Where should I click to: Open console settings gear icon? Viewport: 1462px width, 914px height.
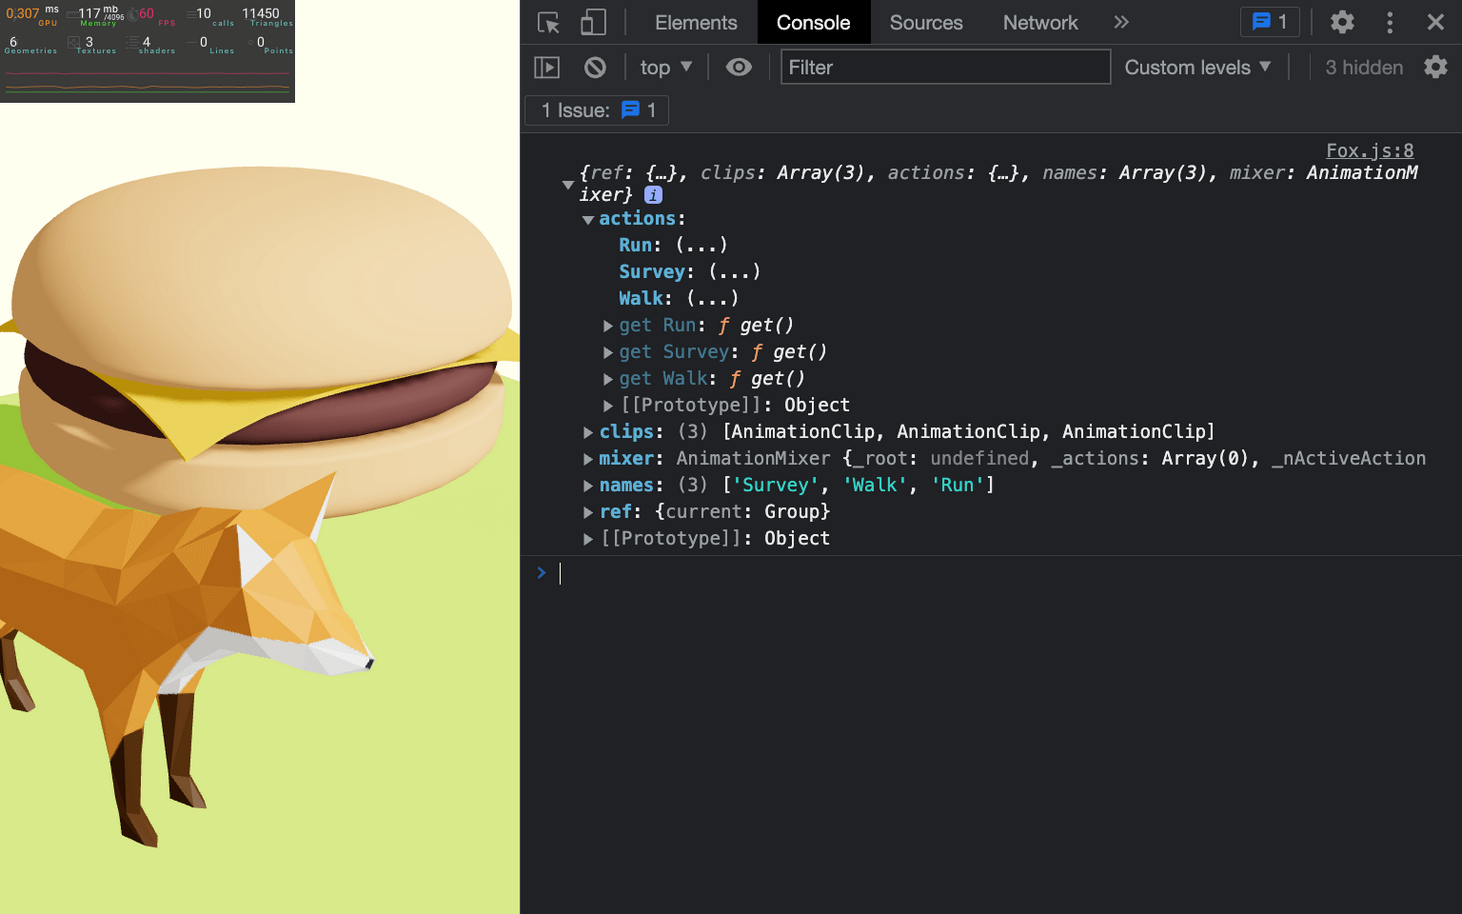pos(1435,67)
